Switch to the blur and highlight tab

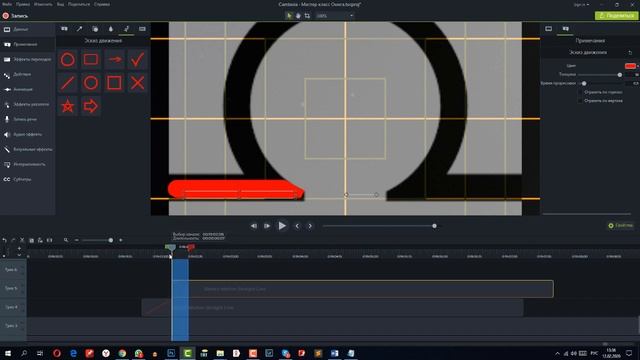111,29
